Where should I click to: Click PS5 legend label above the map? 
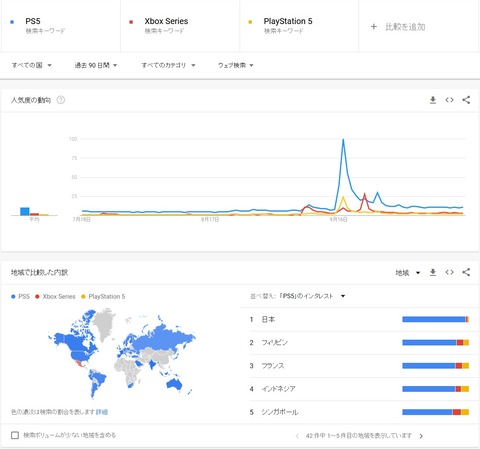21,296
